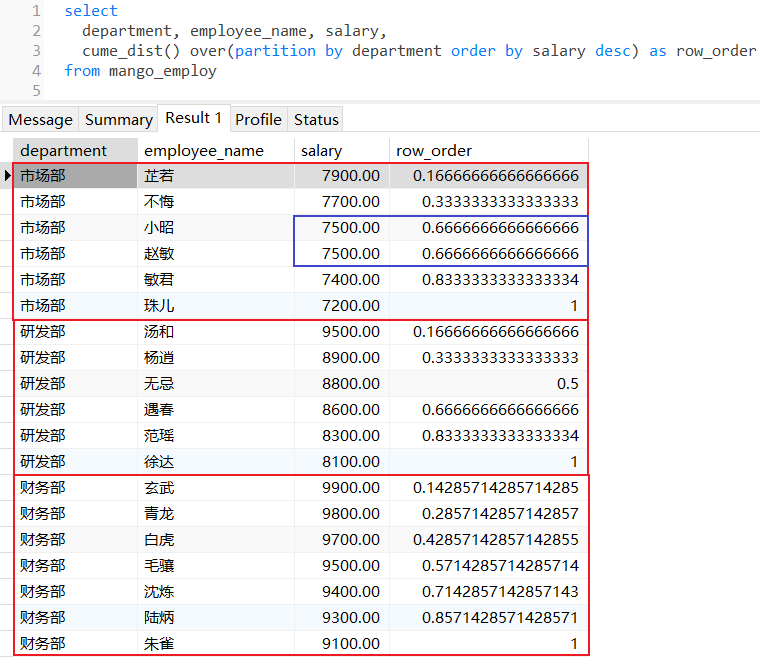Screen dimensions: 760x658
Task: Select employee name cell 赵敏
Action: coord(216,253)
